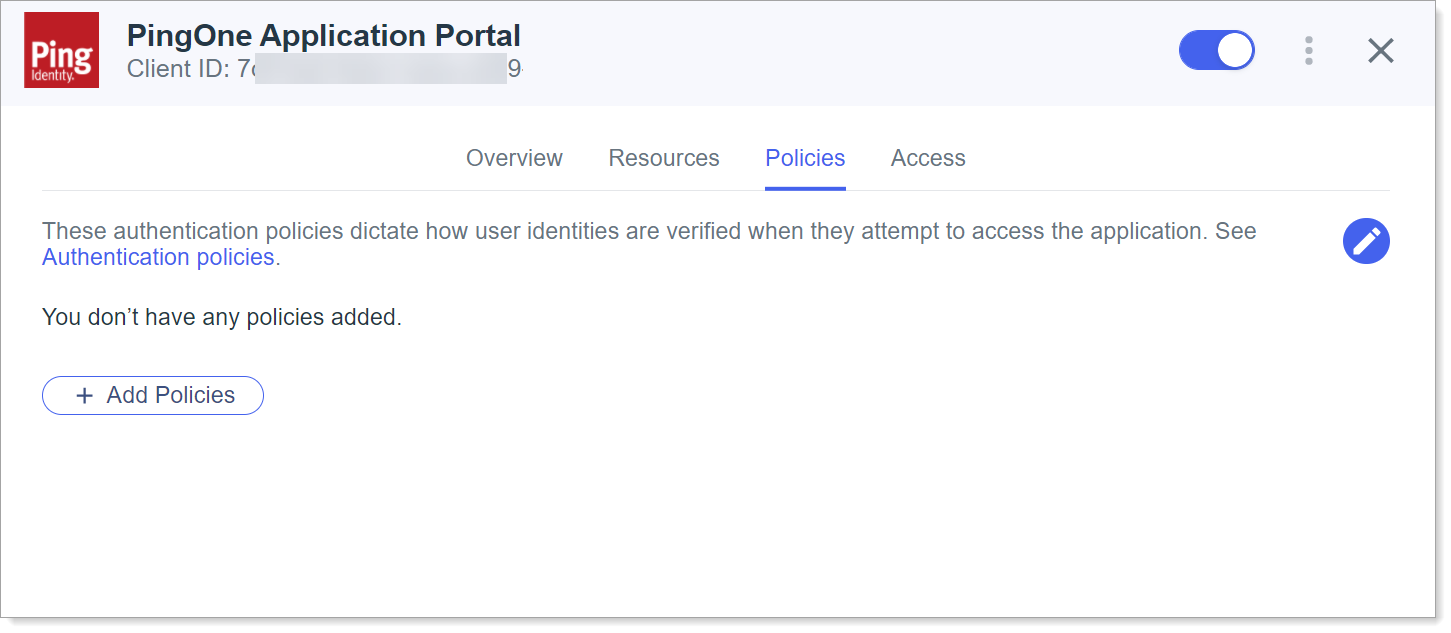Click the no policies added message
This screenshot has height=633, width=1451.
click(x=221, y=318)
